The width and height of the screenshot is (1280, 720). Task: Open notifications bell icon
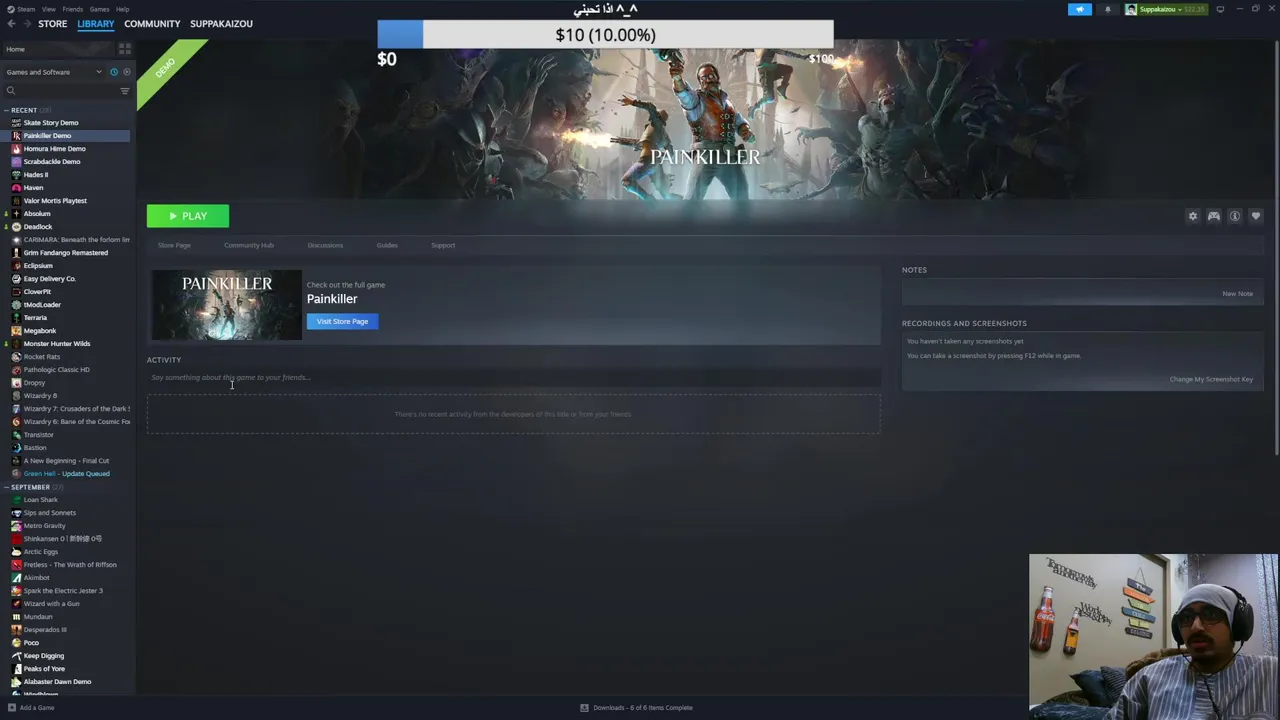(1107, 9)
